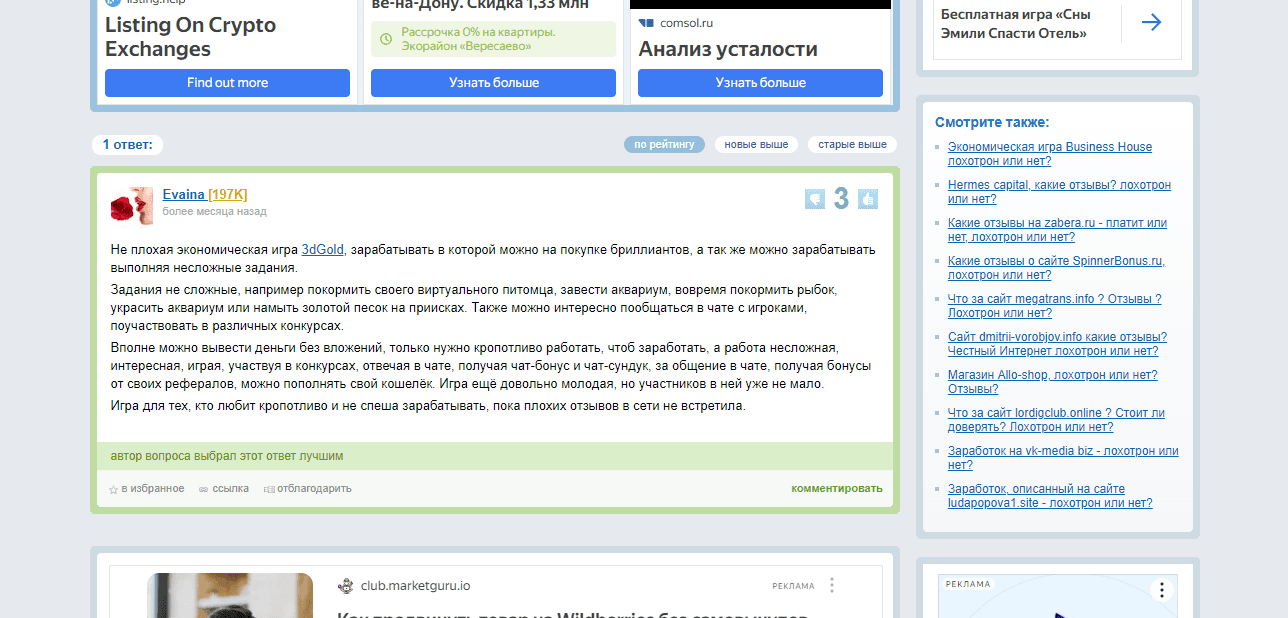The width and height of the screenshot is (1288, 618).
Task: Click 'Узнать больше' under Анализ усталости
Action: pos(760,83)
